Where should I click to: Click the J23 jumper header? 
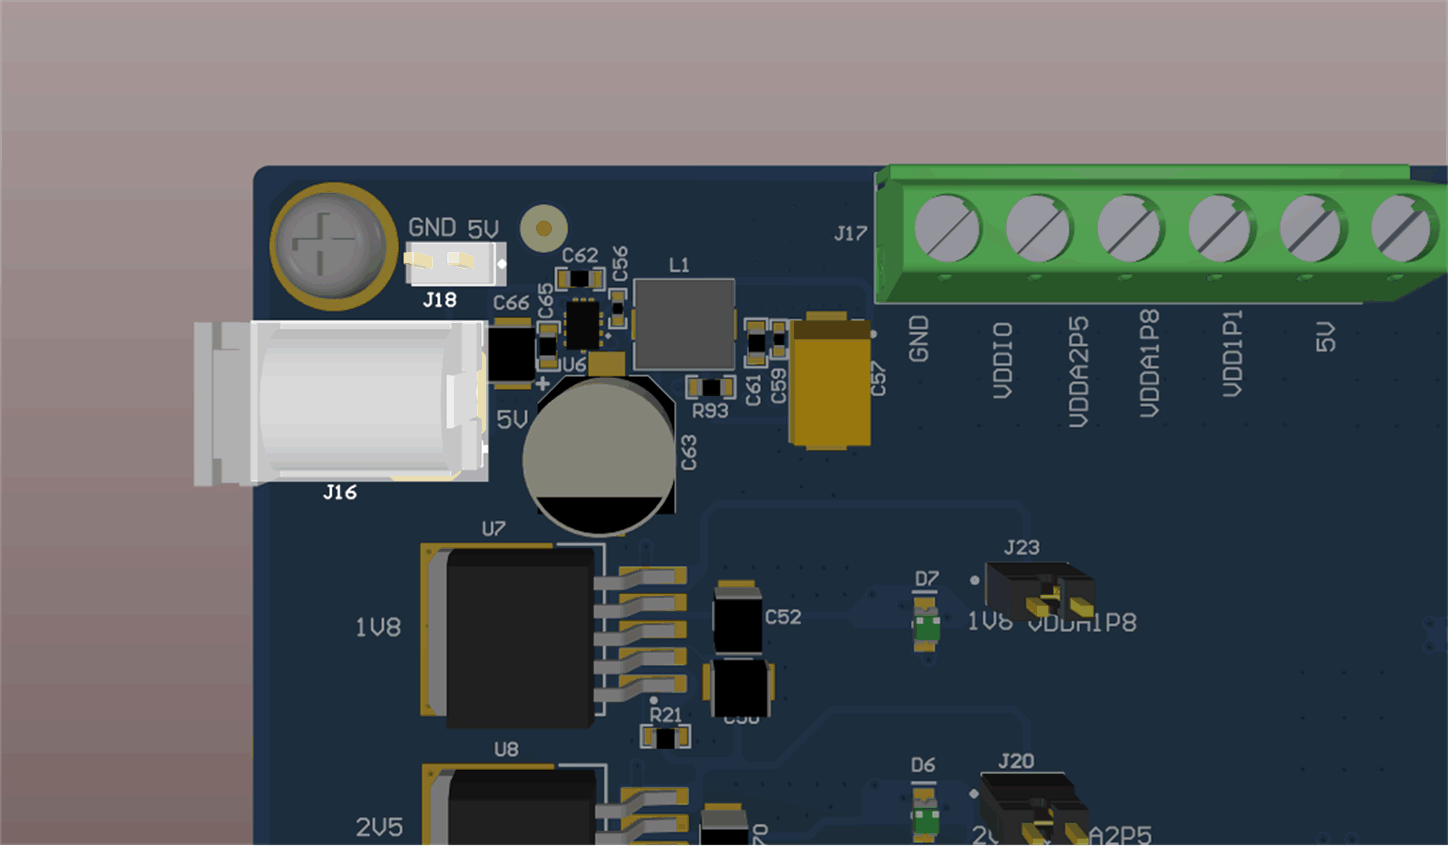pyautogui.click(x=1040, y=592)
